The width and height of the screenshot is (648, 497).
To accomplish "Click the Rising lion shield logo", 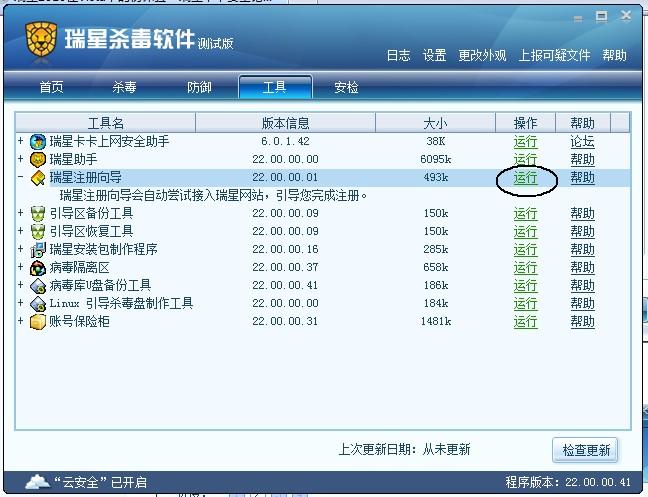I will click(x=41, y=39).
